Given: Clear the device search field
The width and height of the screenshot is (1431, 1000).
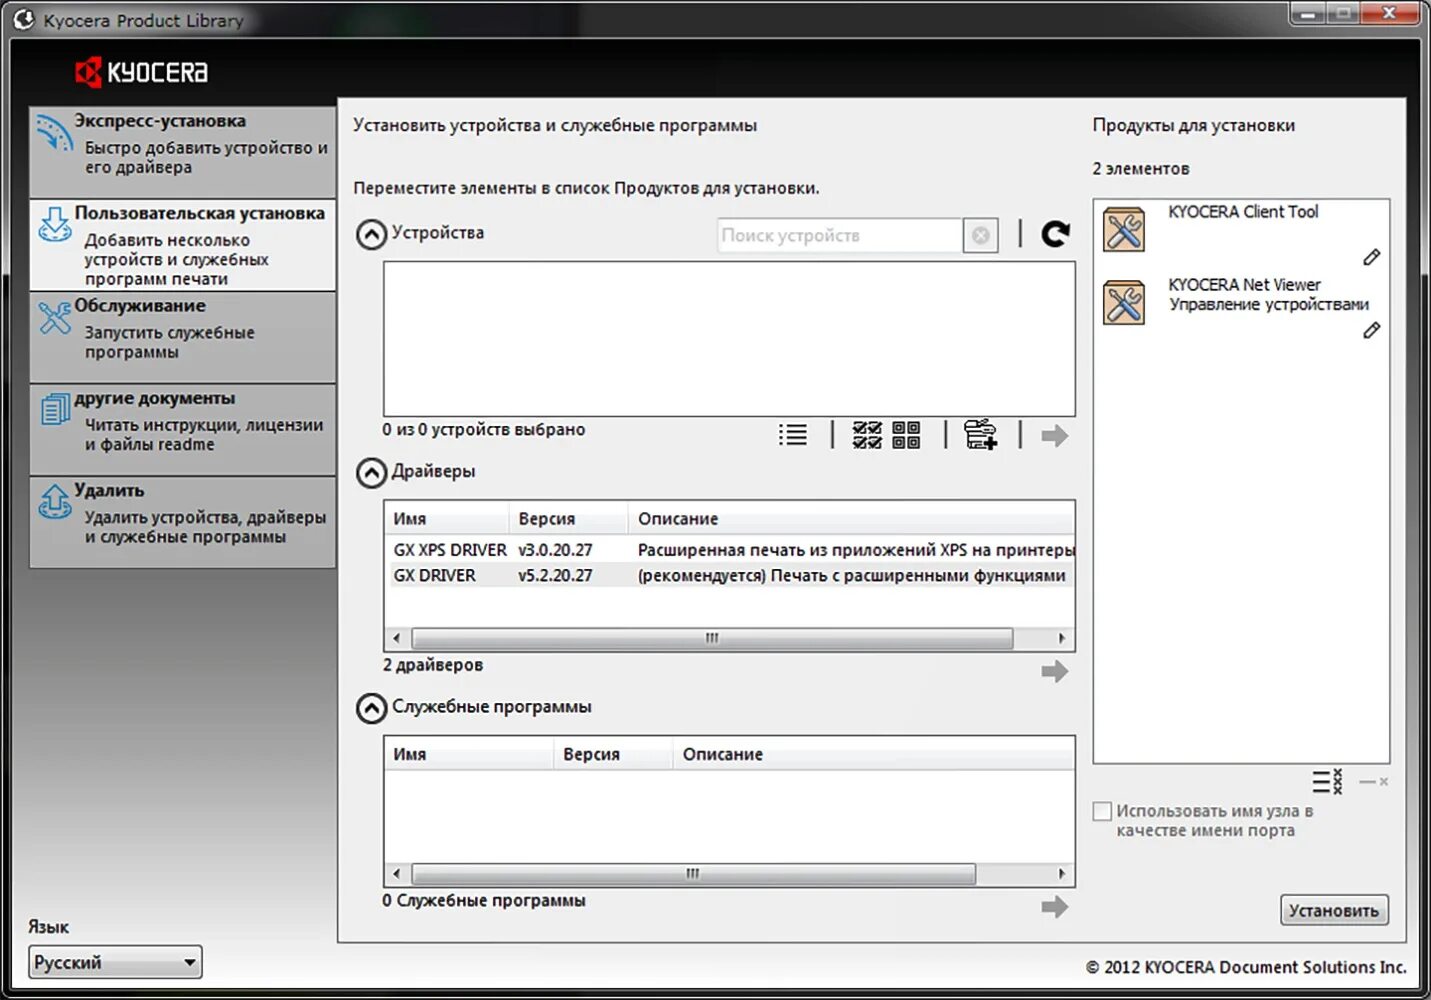Looking at the screenshot, I should 981,236.
